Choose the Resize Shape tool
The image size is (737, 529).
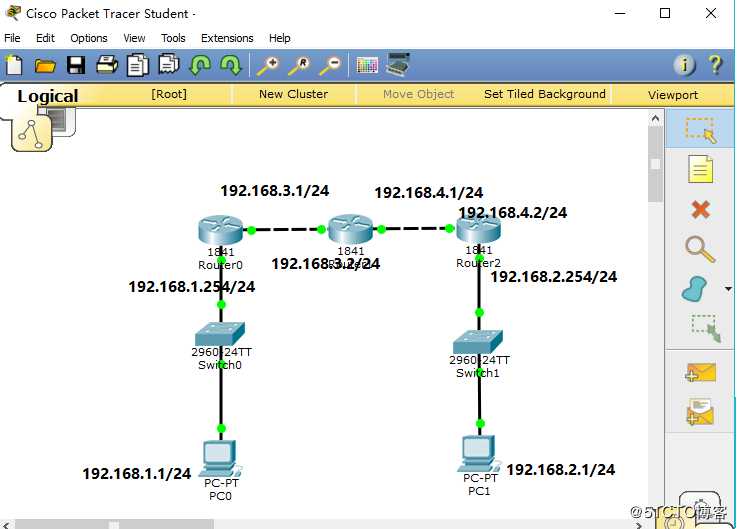(706, 328)
